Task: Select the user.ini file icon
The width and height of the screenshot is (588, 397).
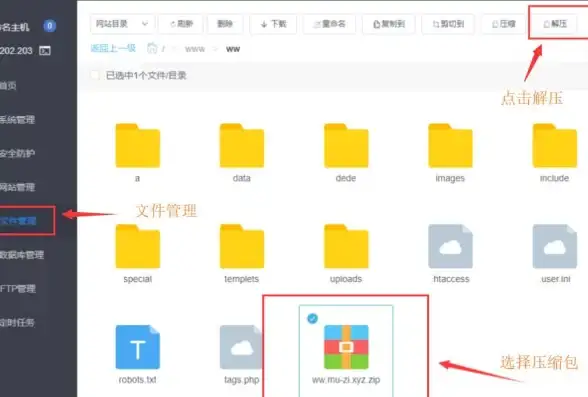Action: click(x=555, y=246)
